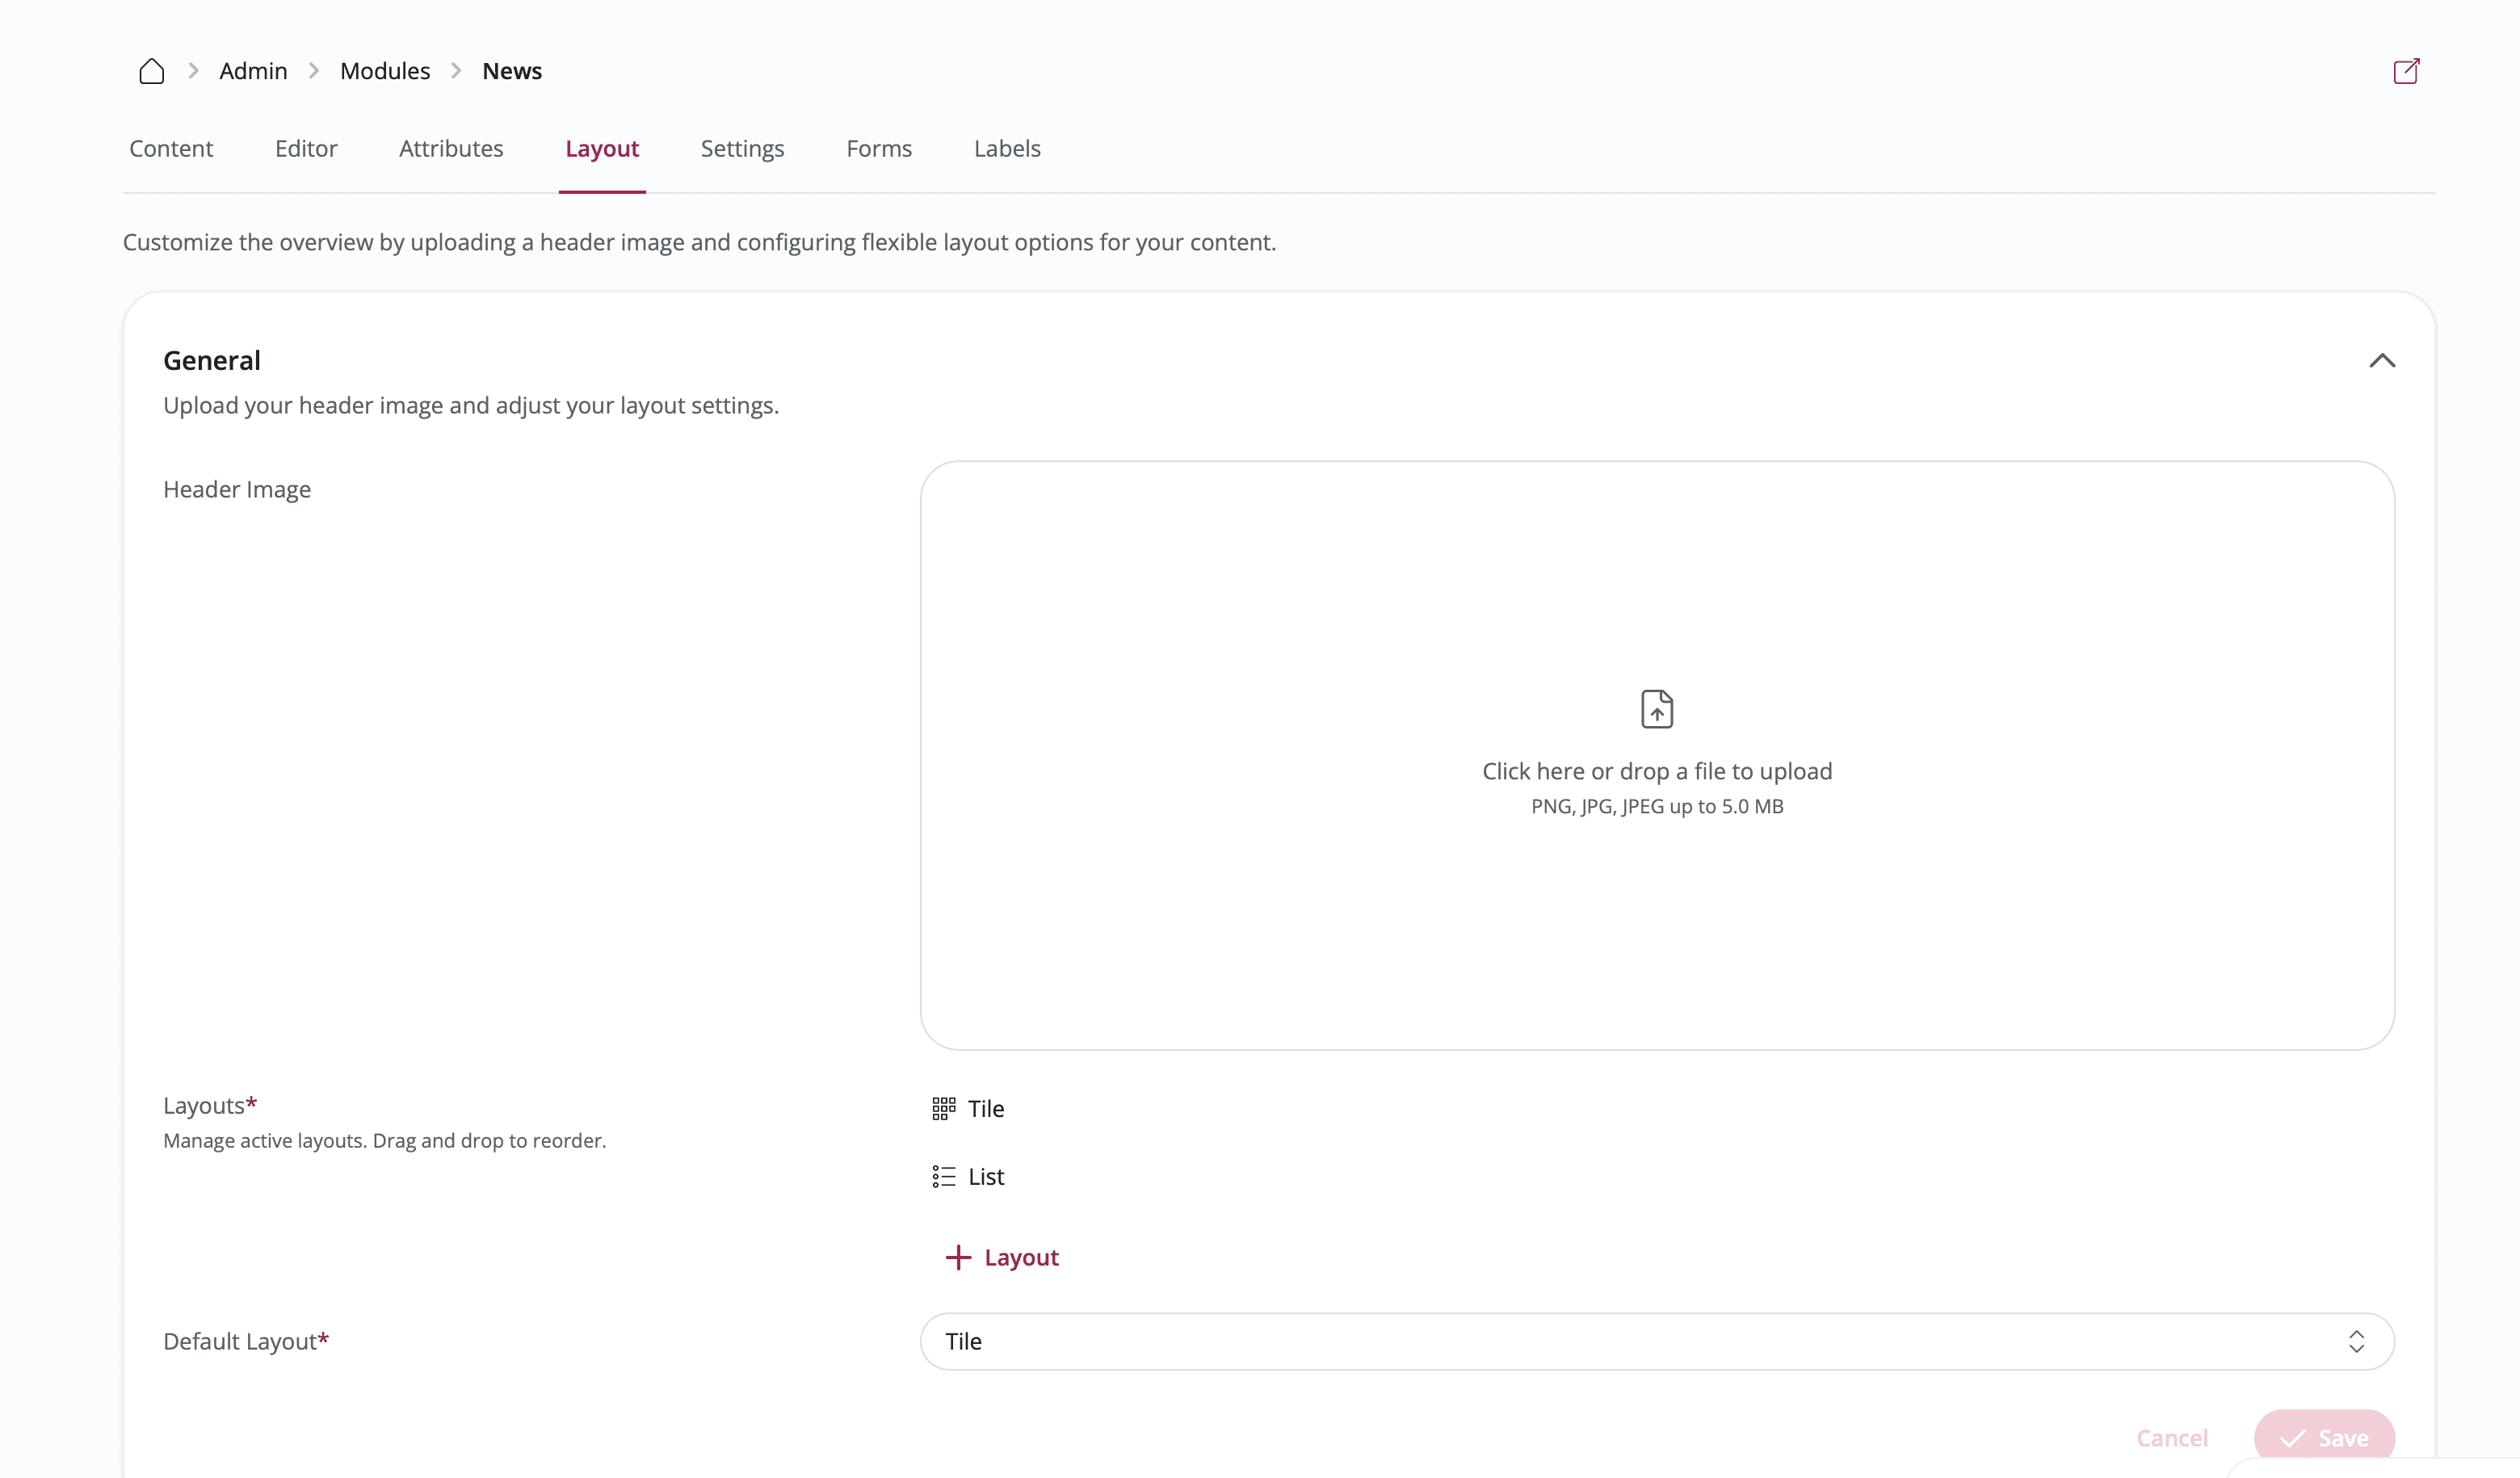The width and height of the screenshot is (2520, 1478).
Task: Click the Tile layout grid icon
Action: pyautogui.click(x=943, y=1108)
